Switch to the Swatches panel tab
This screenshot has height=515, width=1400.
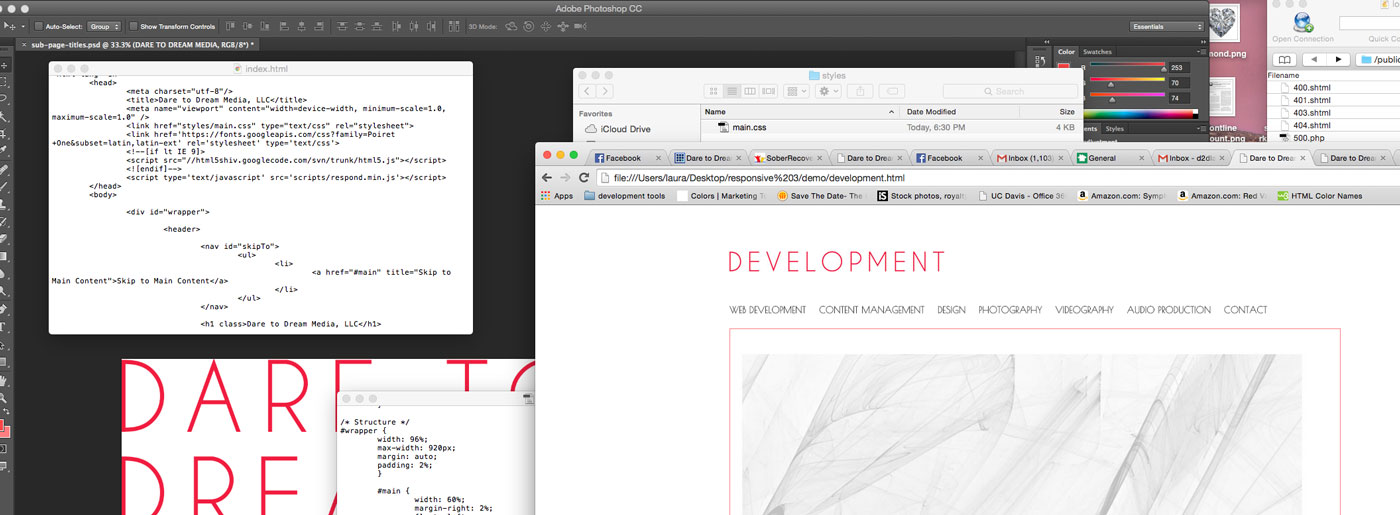(1097, 52)
